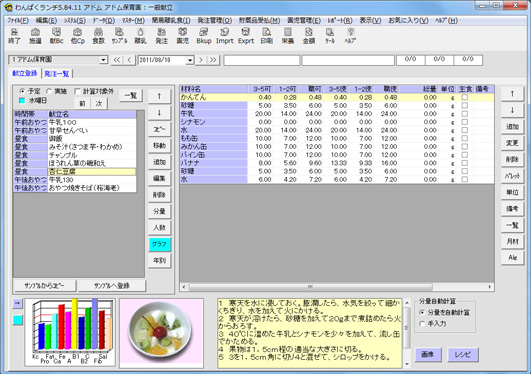Click the 月材 button
531x374 pixels.
tap(512, 241)
